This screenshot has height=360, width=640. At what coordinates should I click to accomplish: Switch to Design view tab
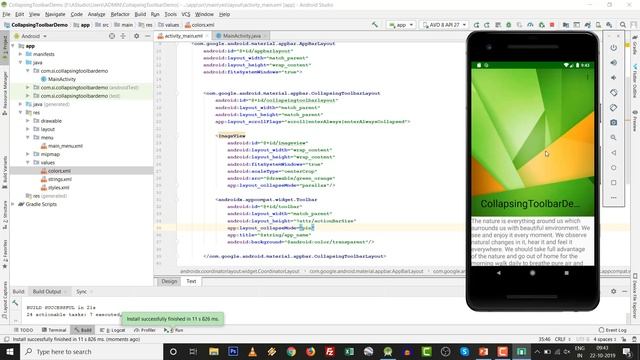point(169,281)
